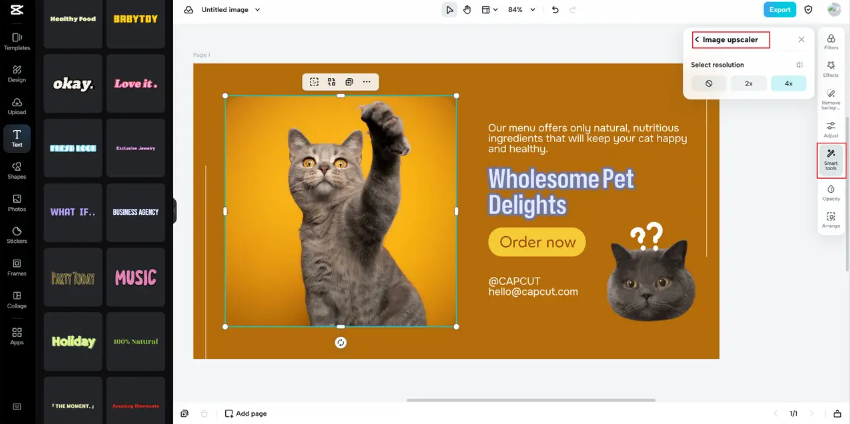
Task: Click the rotate handle below the cat image
Action: [340, 343]
